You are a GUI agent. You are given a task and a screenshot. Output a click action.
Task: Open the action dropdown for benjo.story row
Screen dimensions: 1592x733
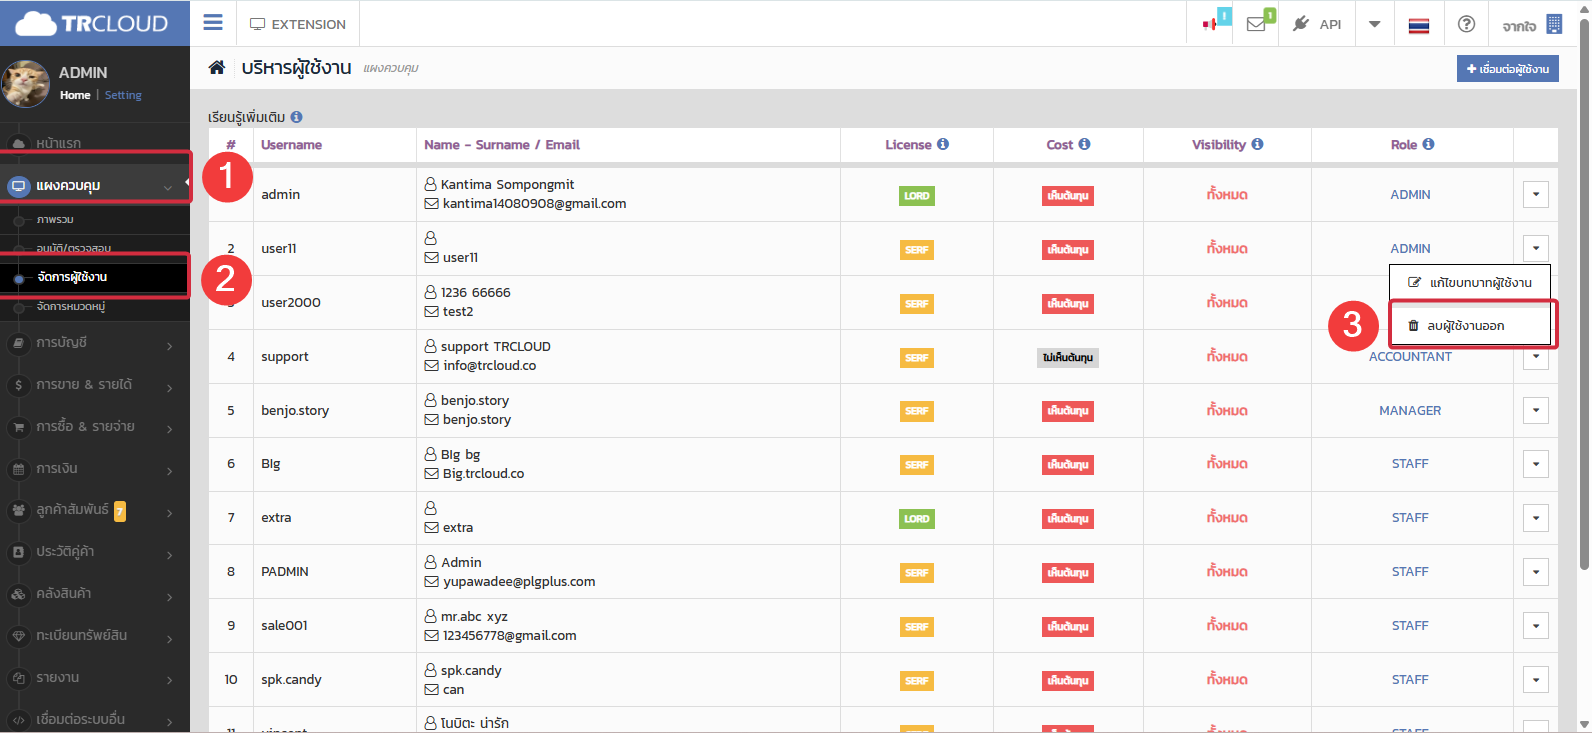[1536, 411]
